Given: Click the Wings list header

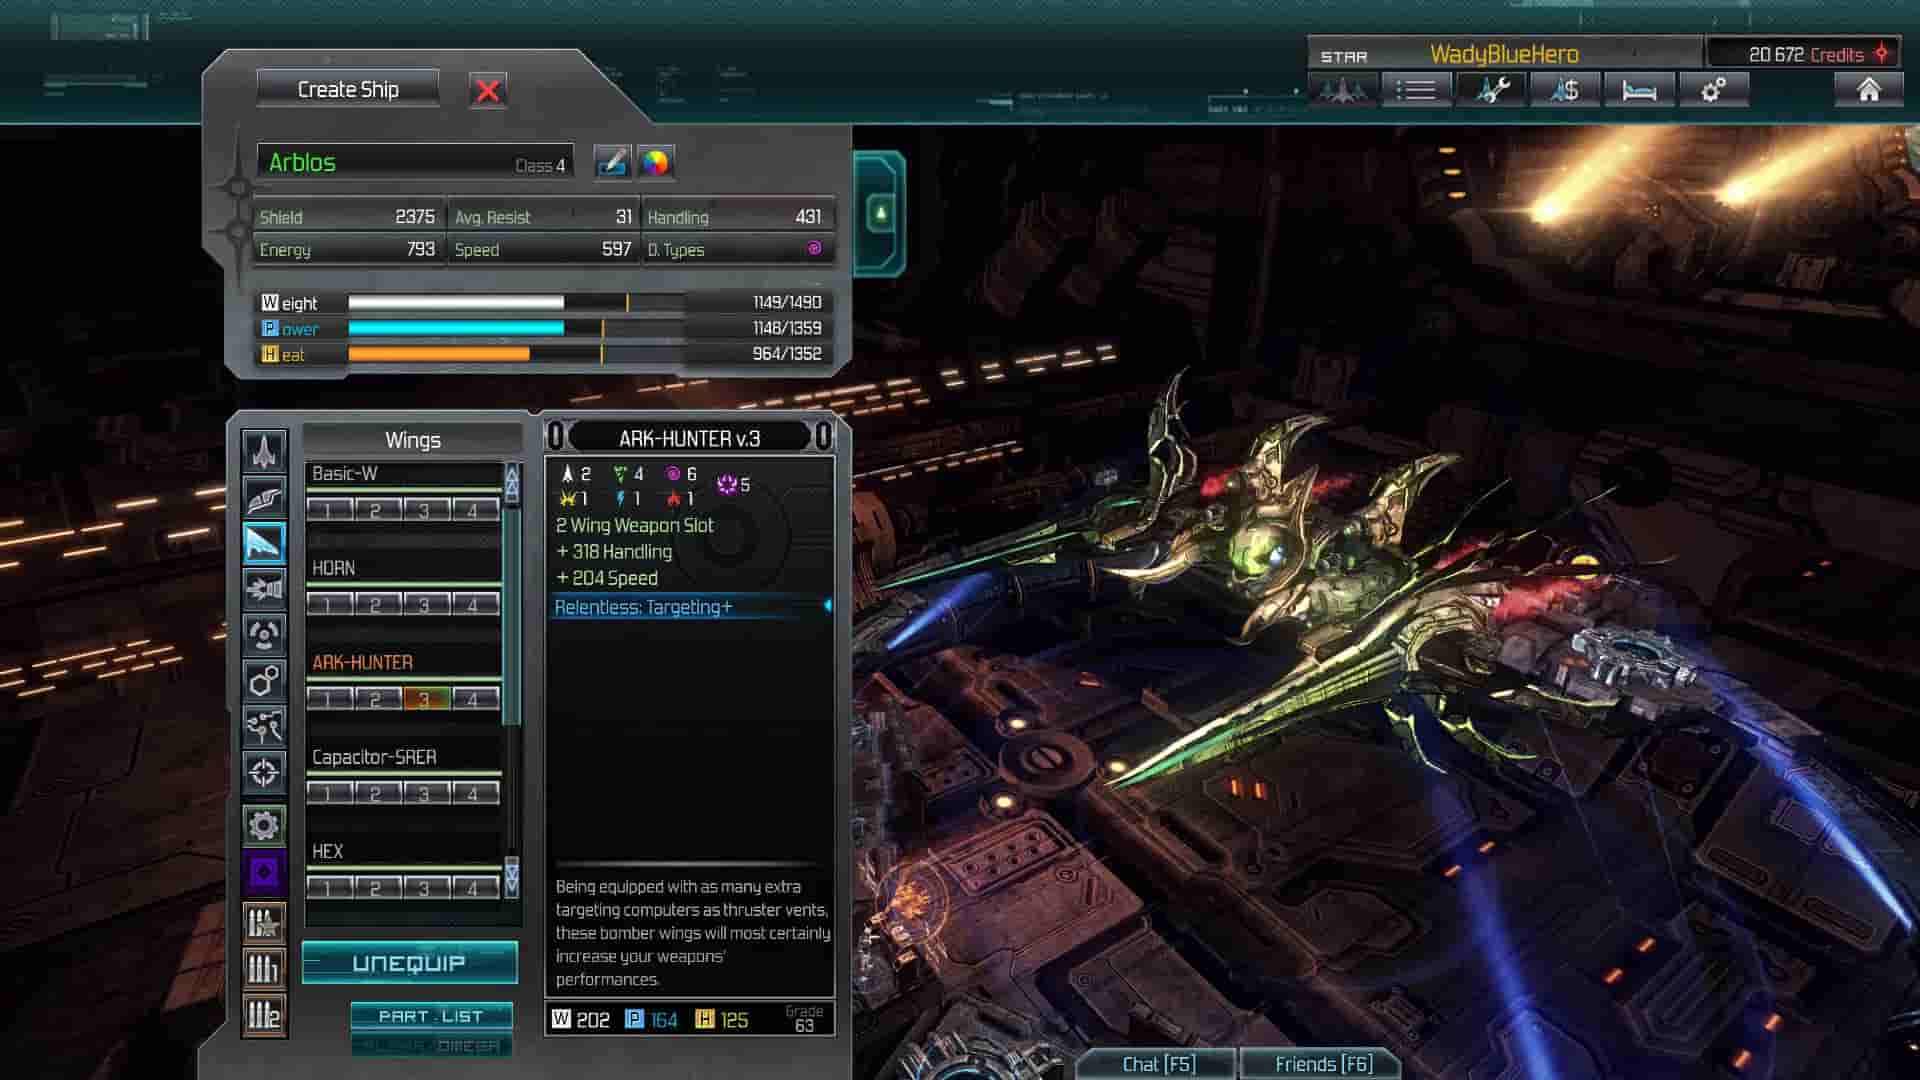Looking at the screenshot, I should 412,440.
